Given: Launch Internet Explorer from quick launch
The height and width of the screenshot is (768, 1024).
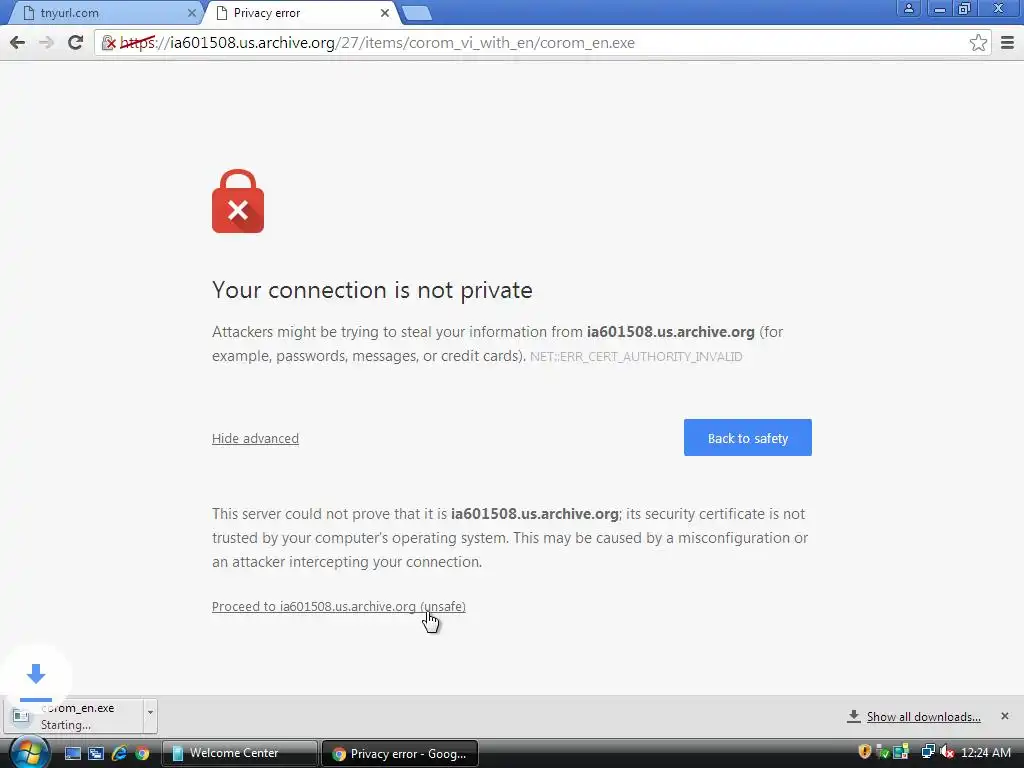Looking at the screenshot, I should pyautogui.click(x=119, y=753).
